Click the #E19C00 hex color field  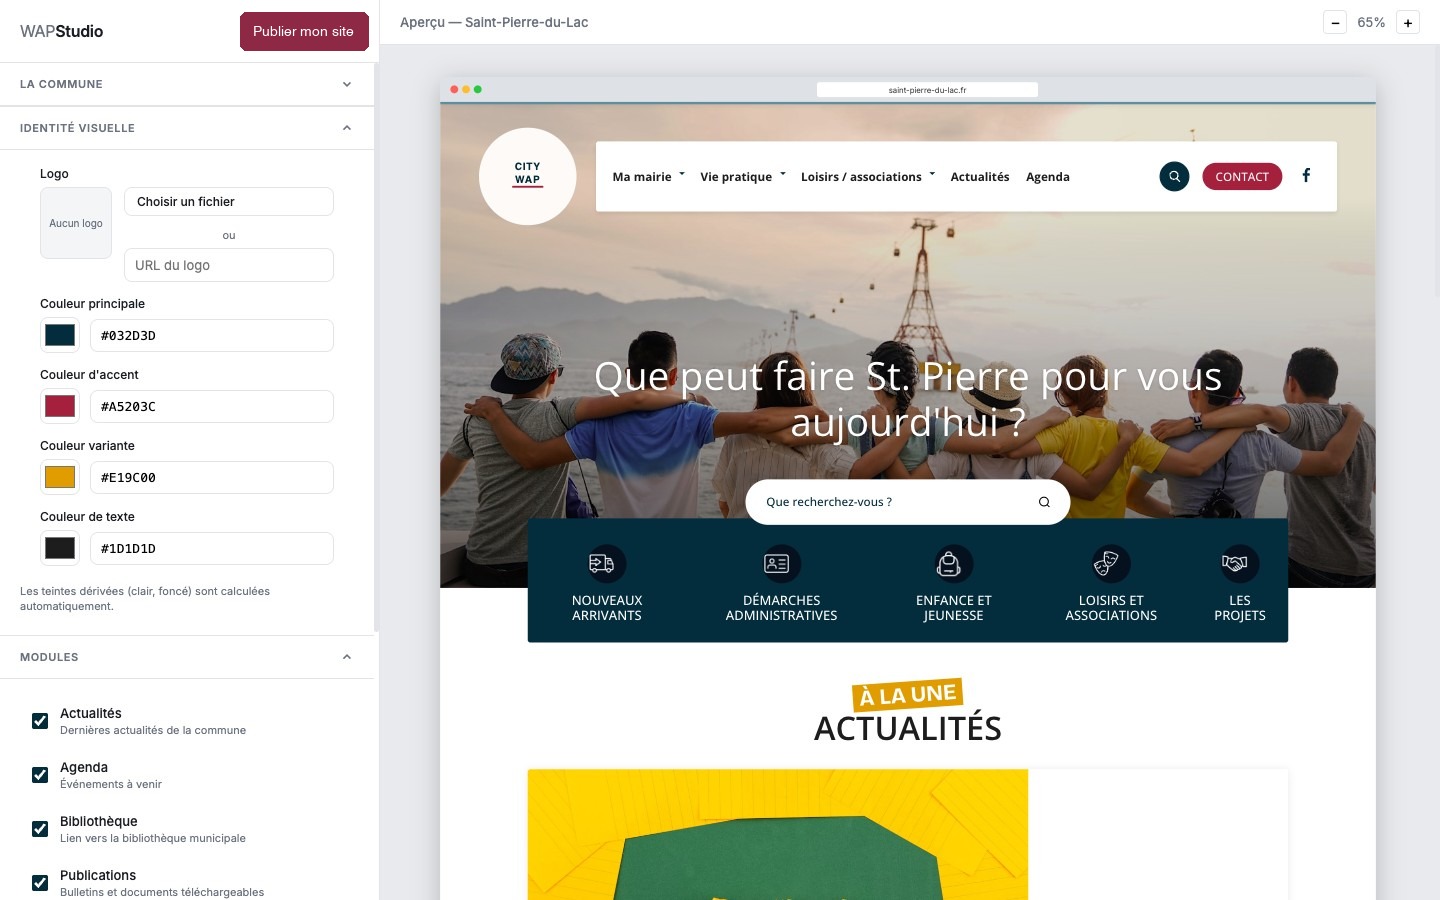pos(211,477)
